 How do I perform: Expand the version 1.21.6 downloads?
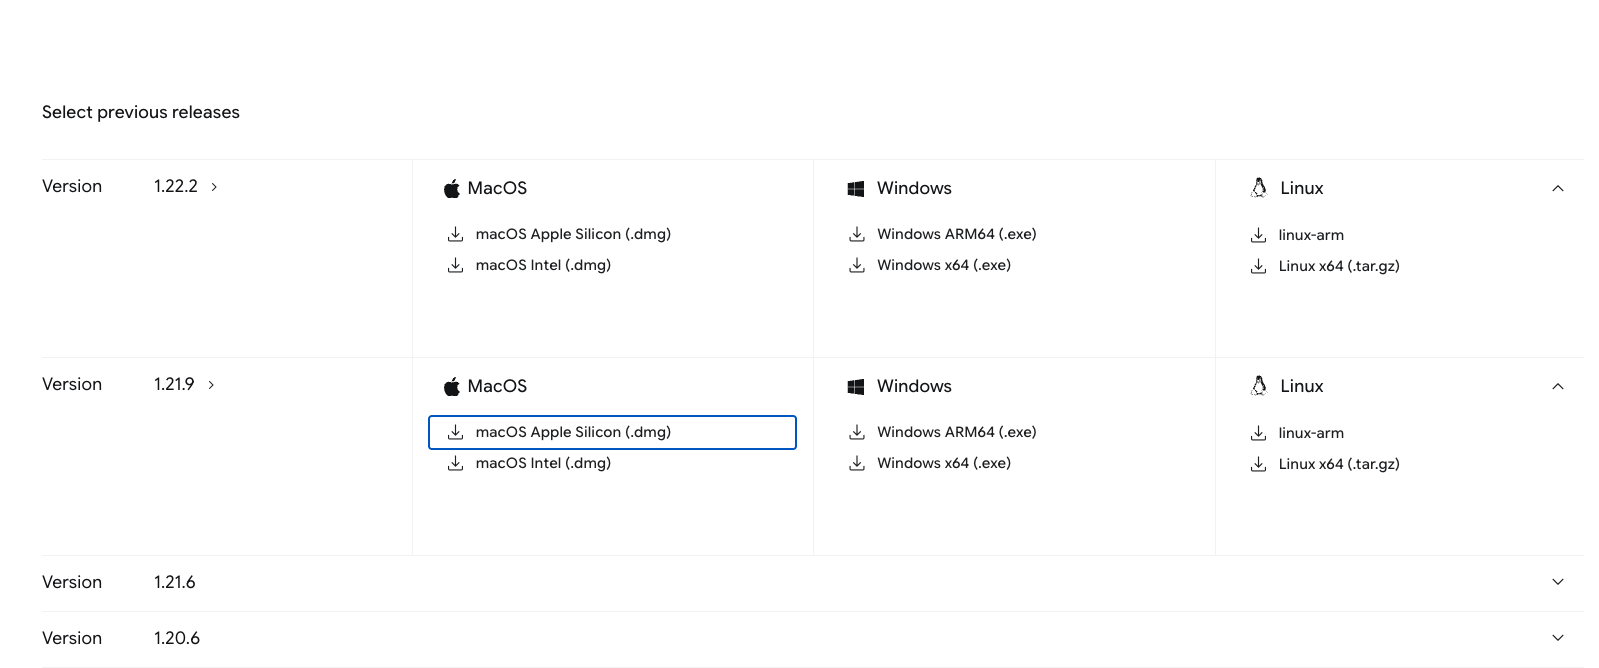[x=1558, y=582]
